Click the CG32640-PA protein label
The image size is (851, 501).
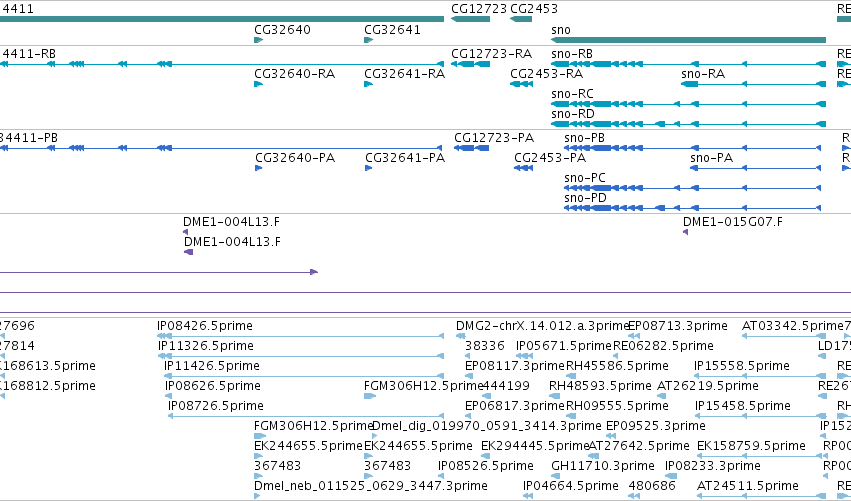pyautogui.click(x=295, y=158)
